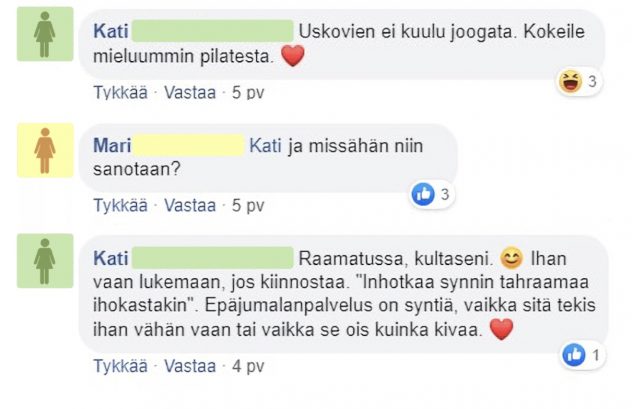Click the "4 pv" timestamp of last comment
This screenshot has width=632, height=409.
tap(248, 366)
